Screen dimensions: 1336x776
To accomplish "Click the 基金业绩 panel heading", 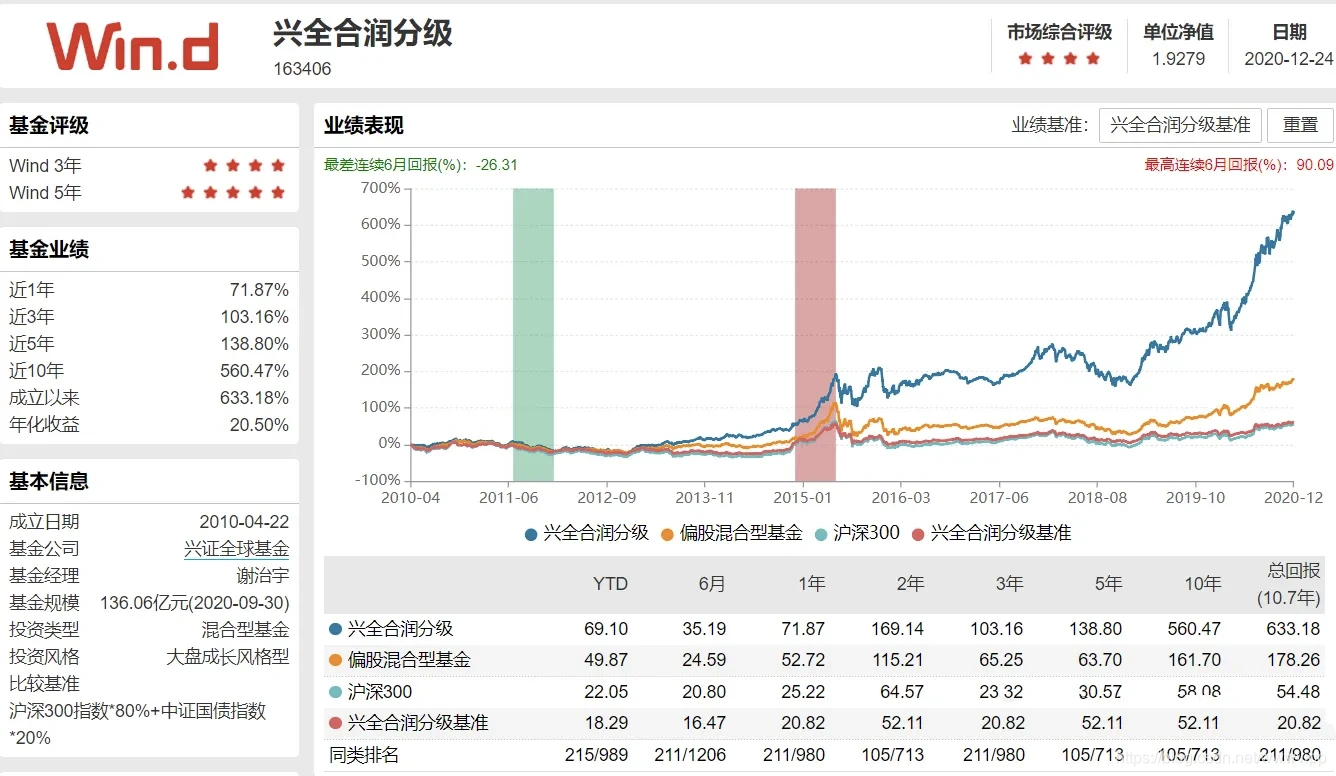I will click(49, 249).
